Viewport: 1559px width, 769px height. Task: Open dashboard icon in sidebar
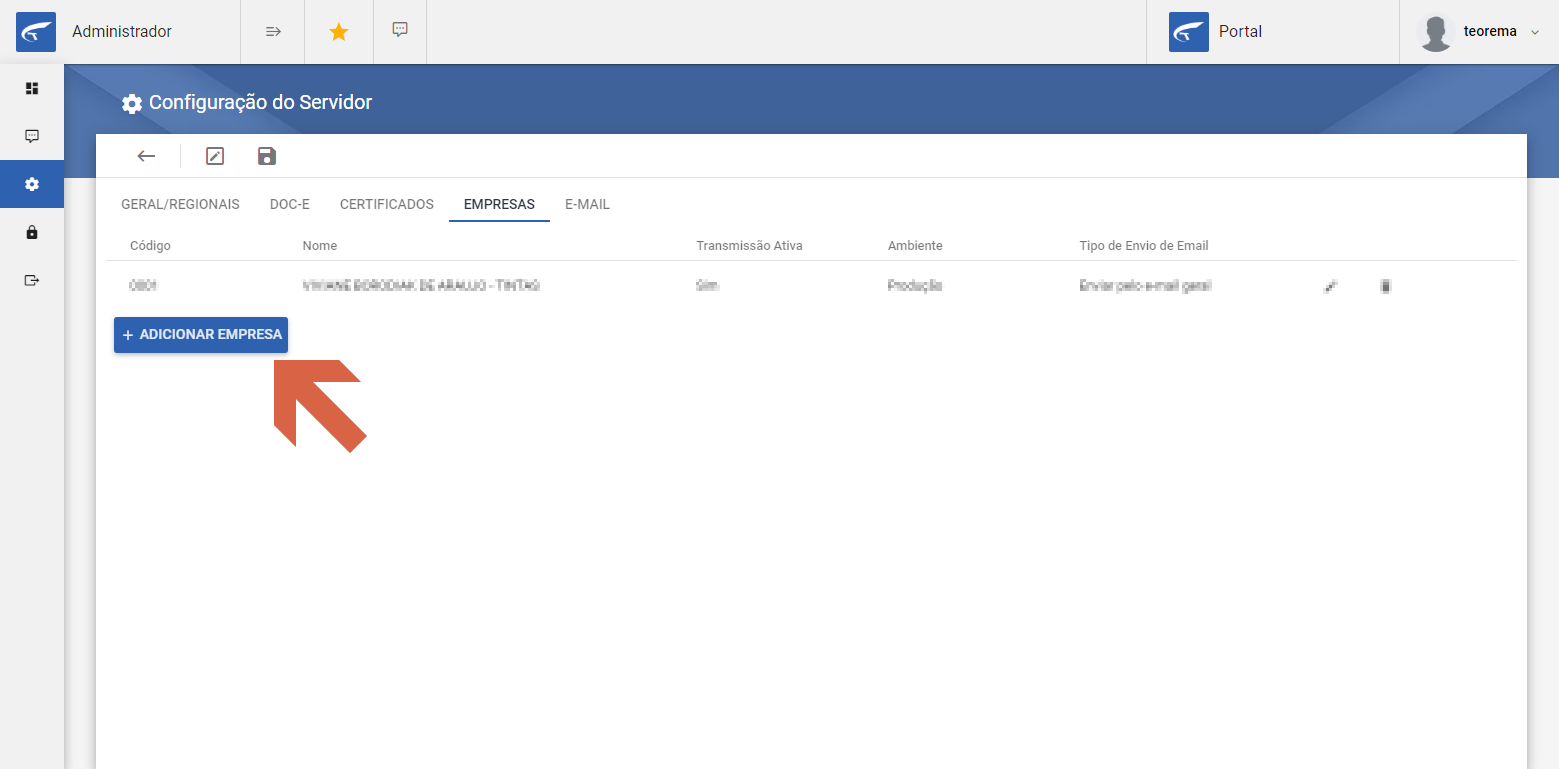point(32,88)
